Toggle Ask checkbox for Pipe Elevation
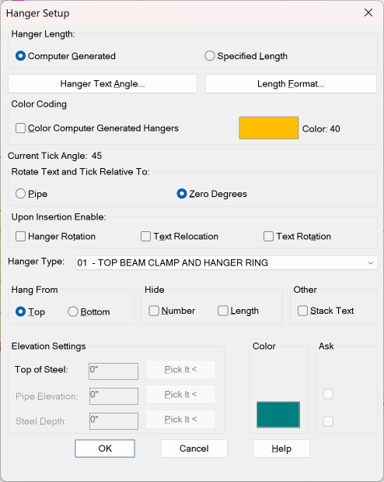Viewport: 384px width, 482px height. click(x=328, y=394)
